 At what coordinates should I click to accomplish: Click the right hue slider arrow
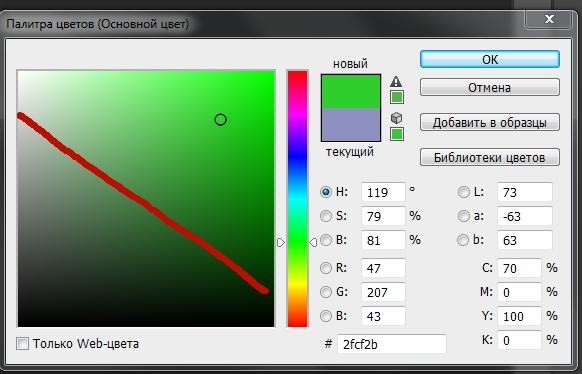pyautogui.click(x=313, y=243)
